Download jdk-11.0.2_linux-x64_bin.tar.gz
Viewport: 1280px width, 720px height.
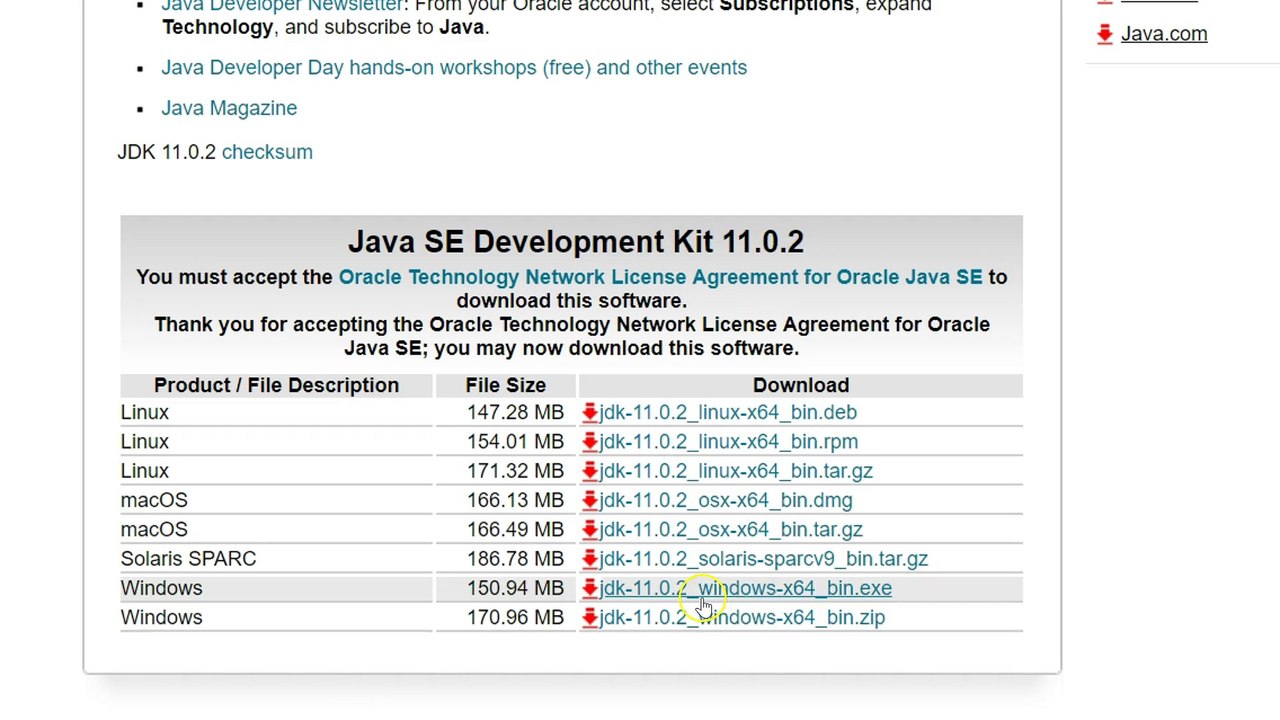coord(736,470)
